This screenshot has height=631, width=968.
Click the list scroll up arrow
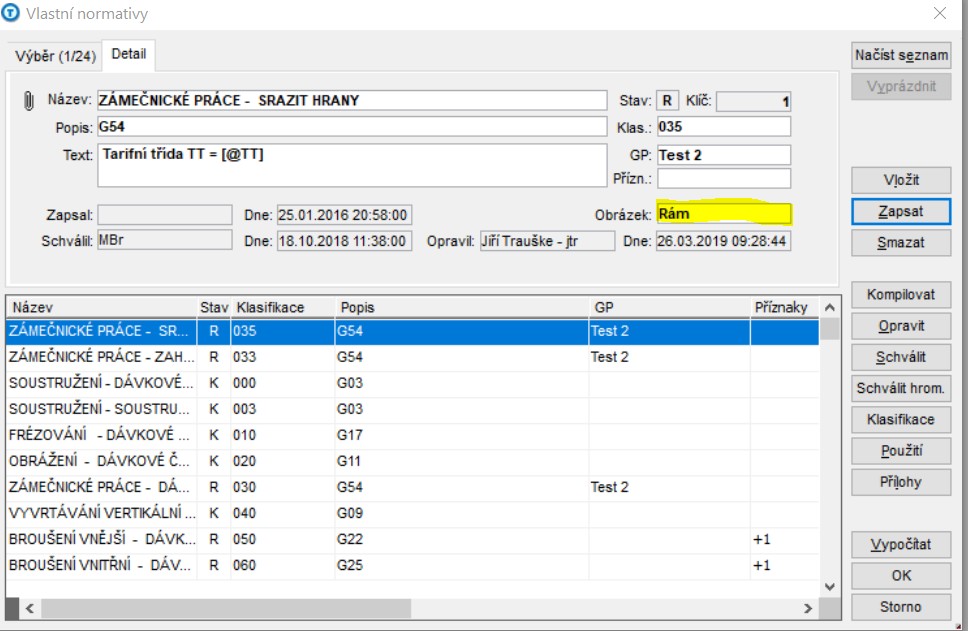[830, 307]
